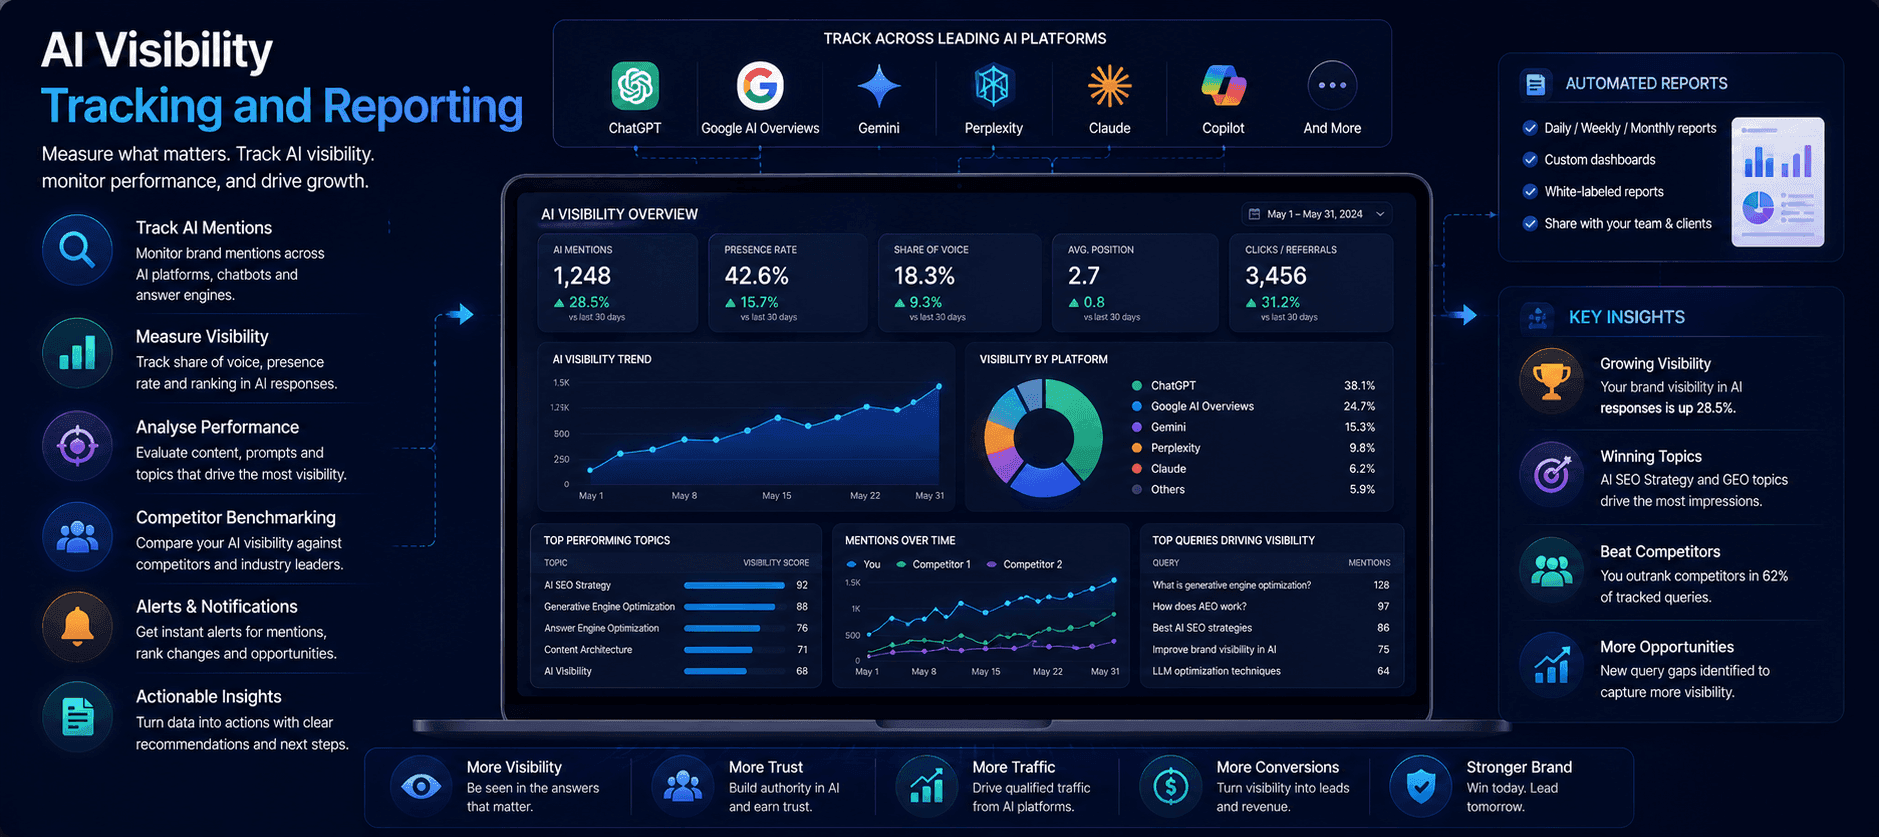Click the calendar icon in date selector

tap(1254, 214)
